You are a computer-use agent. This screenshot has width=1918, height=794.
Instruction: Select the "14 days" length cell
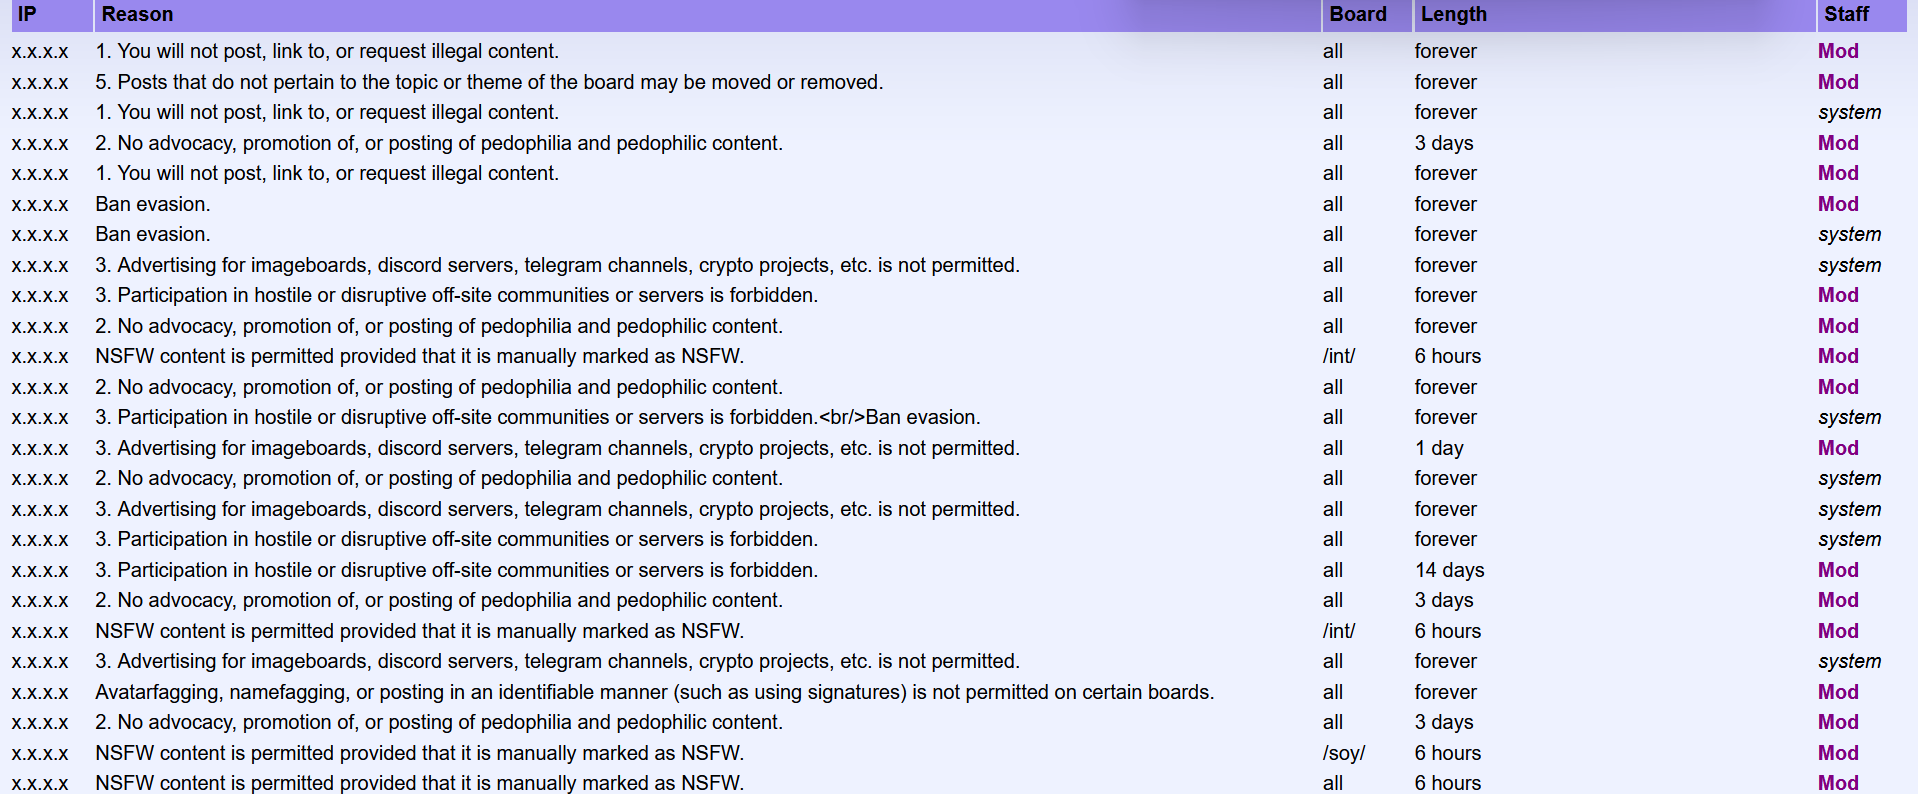(1448, 570)
